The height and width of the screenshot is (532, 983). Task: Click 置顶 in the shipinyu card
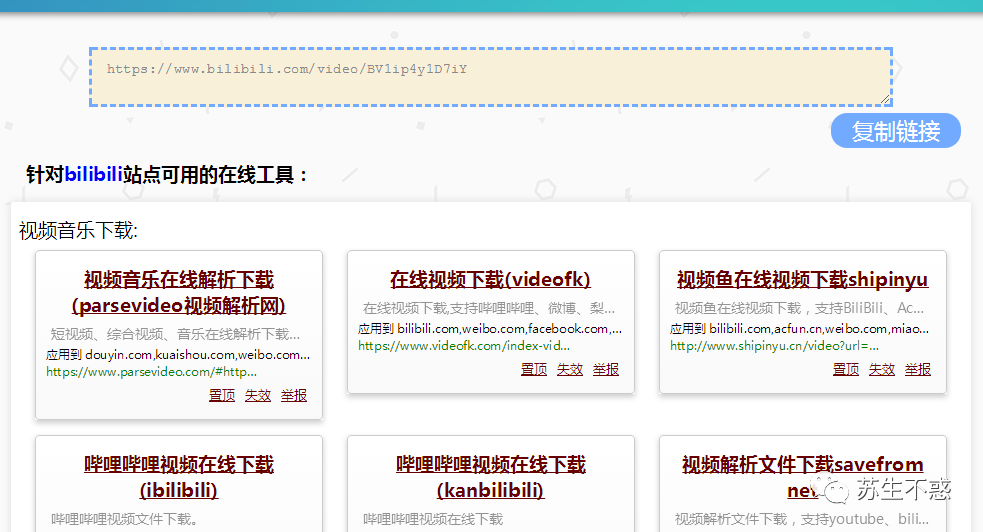pyautogui.click(x=846, y=369)
